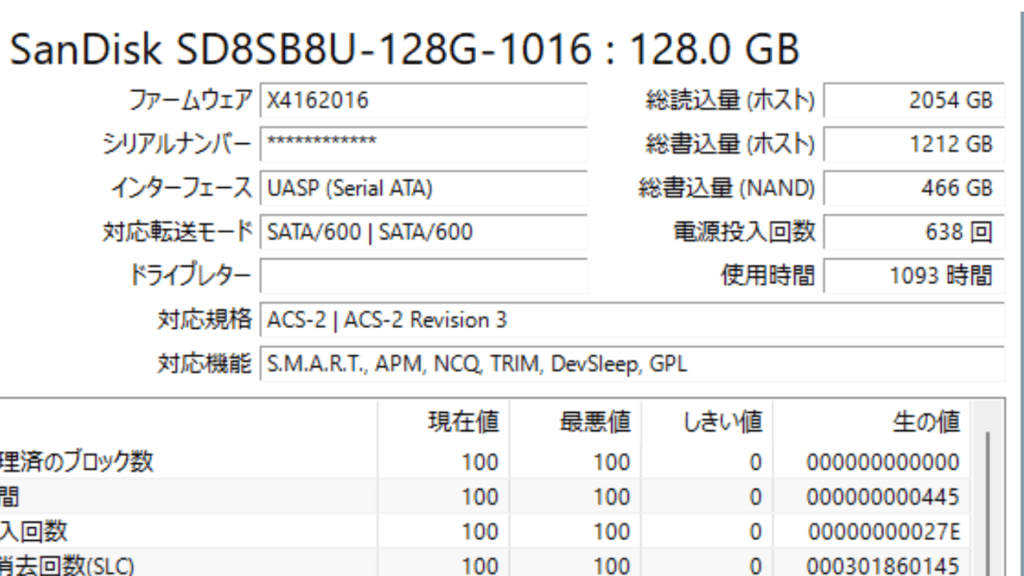Click the SanDisk SD8SB8U drive model title
The image size is (1024, 576).
coord(404,48)
